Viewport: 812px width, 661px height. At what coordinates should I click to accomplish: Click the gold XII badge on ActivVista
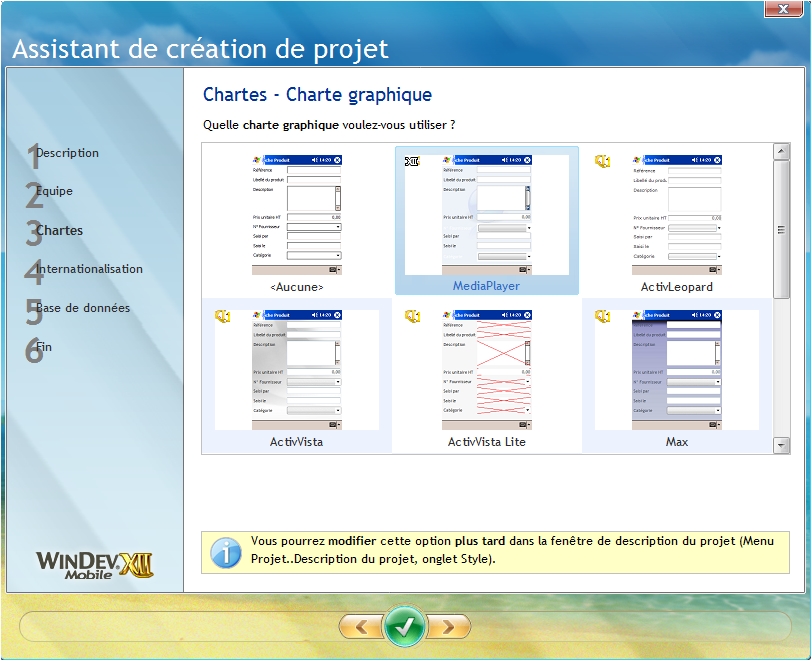click(223, 315)
